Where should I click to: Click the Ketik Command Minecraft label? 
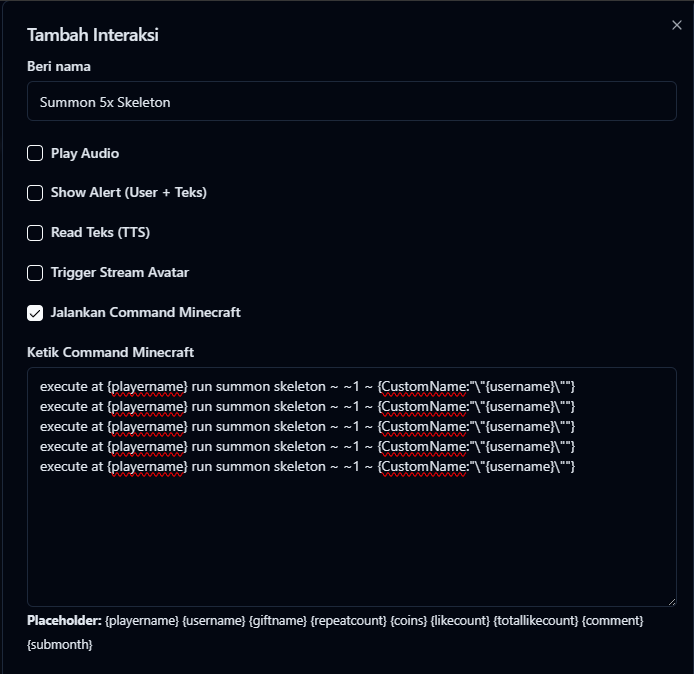point(110,352)
